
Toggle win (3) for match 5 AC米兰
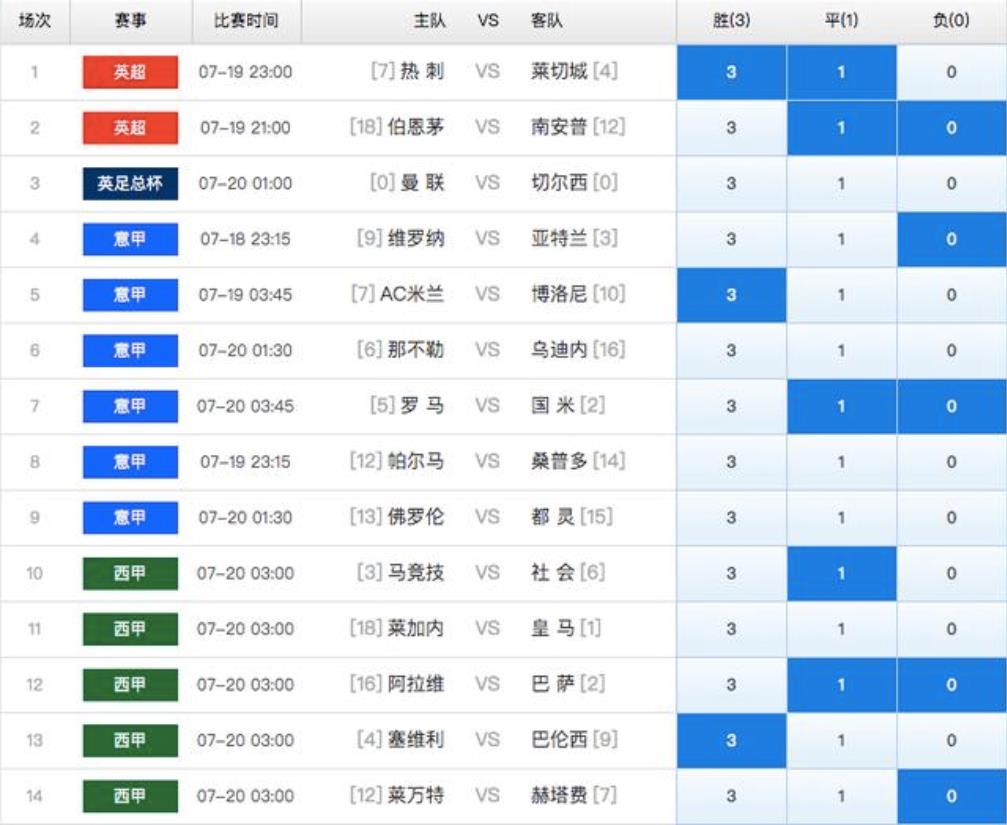(x=731, y=295)
